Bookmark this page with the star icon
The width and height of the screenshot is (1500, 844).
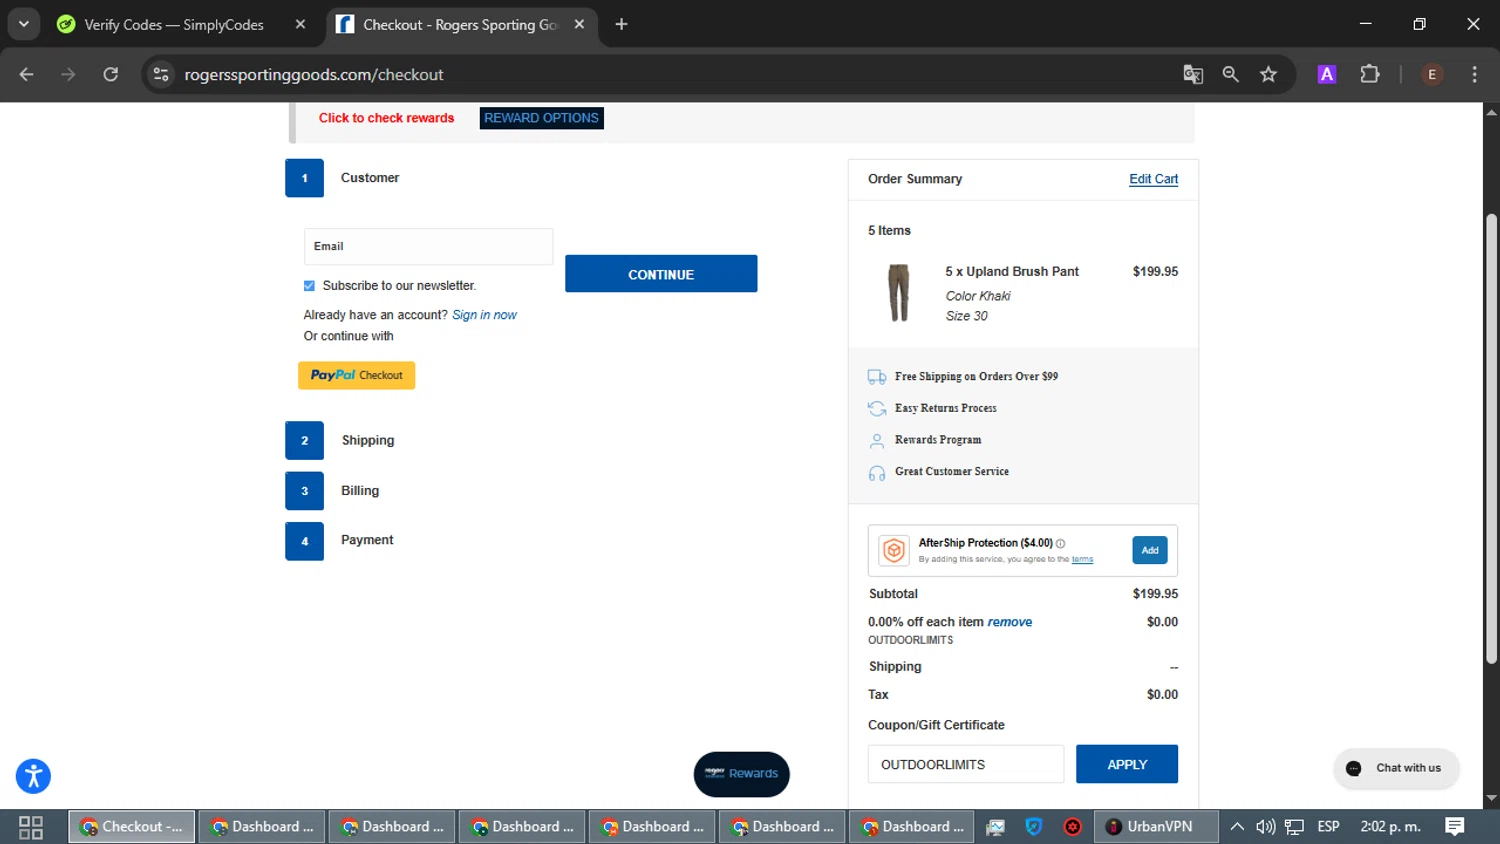tap(1268, 74)
